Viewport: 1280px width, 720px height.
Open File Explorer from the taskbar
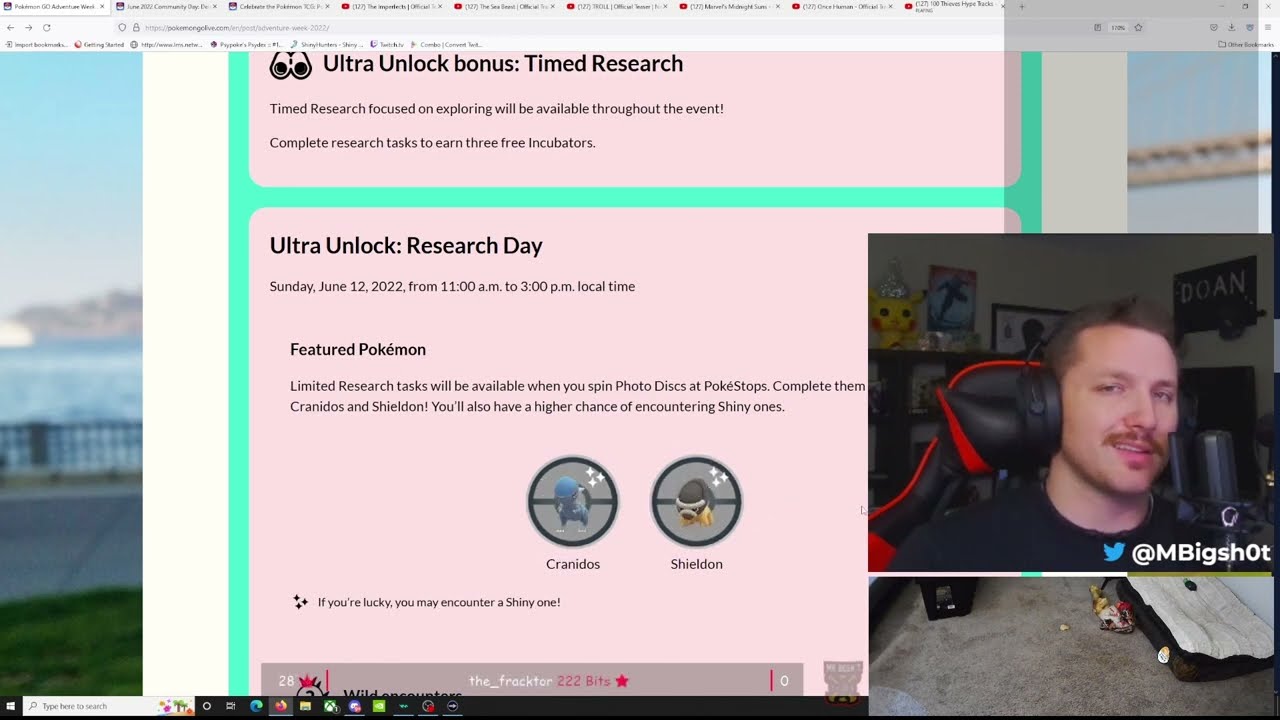click(305, 706)
